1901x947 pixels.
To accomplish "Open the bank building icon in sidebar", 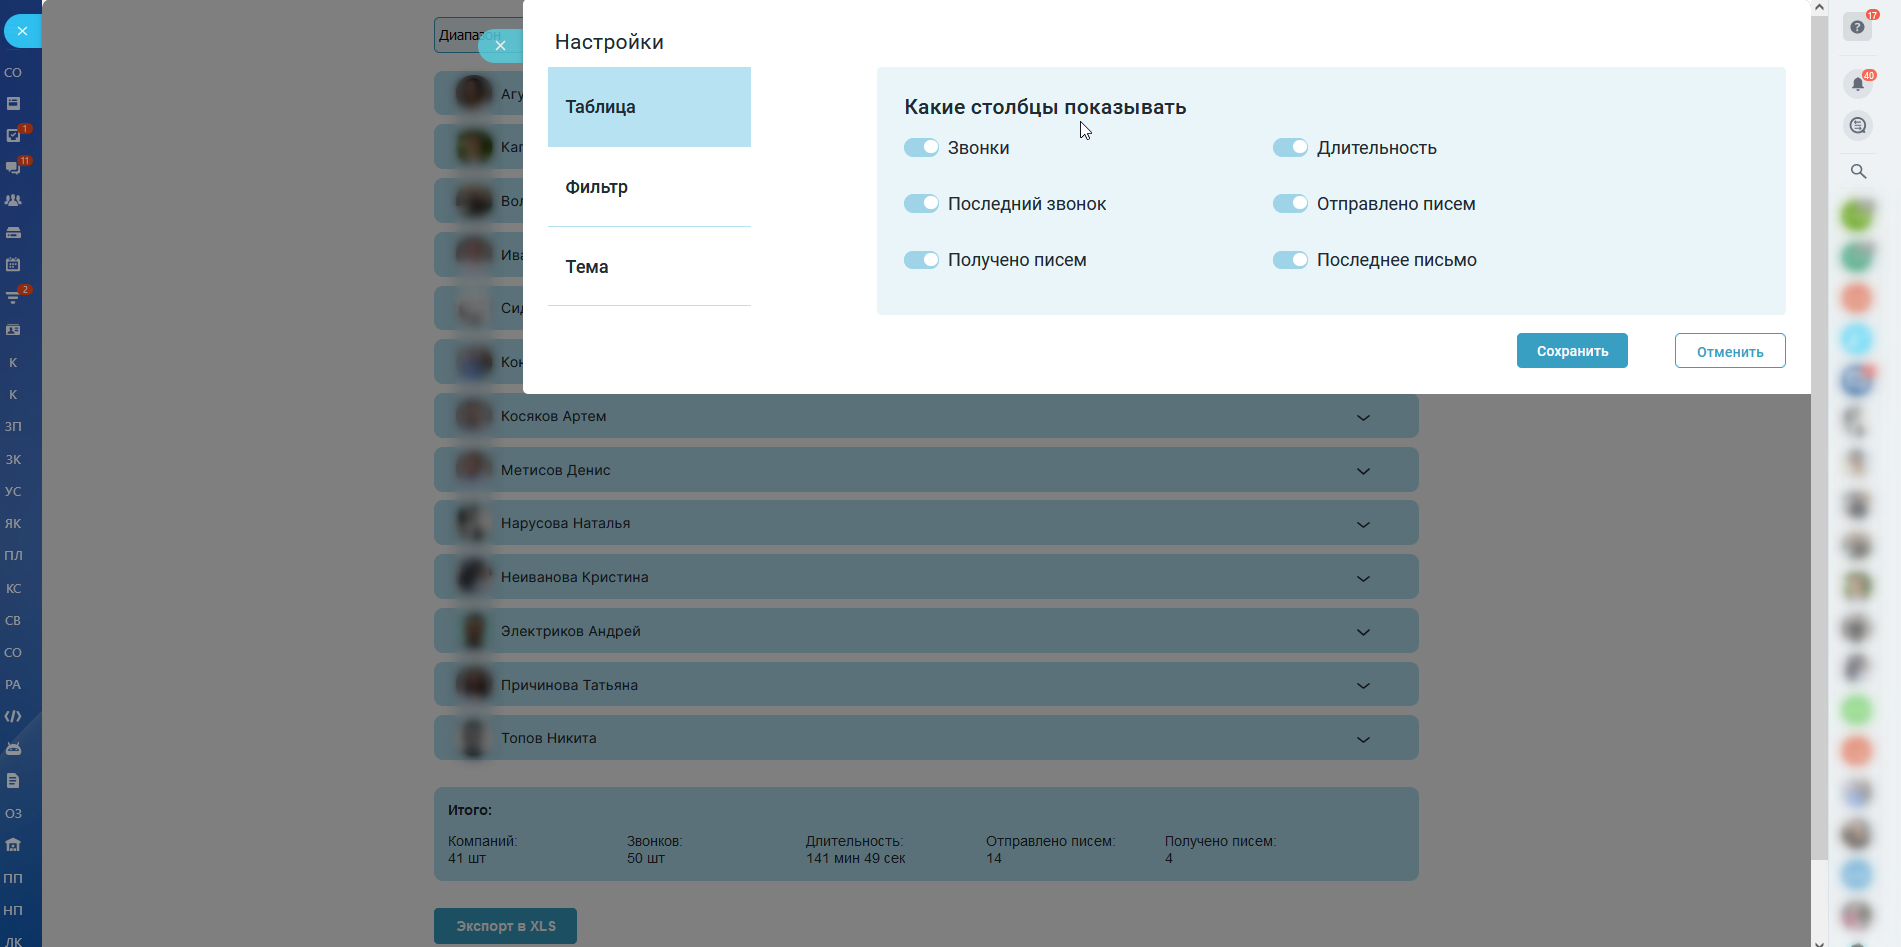I will pyautogui.click(x=13, y=845).
